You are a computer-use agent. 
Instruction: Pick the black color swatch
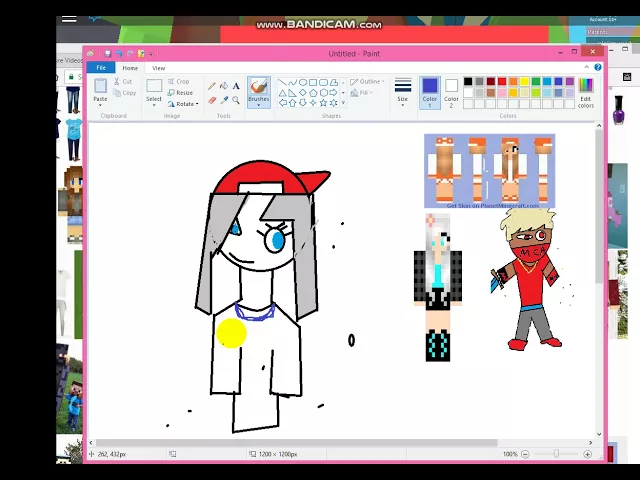(468, 81)
